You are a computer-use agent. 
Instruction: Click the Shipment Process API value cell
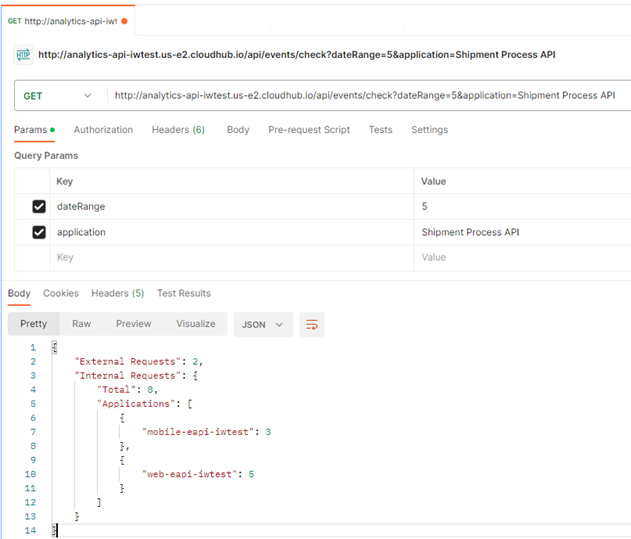pos(522,232)
